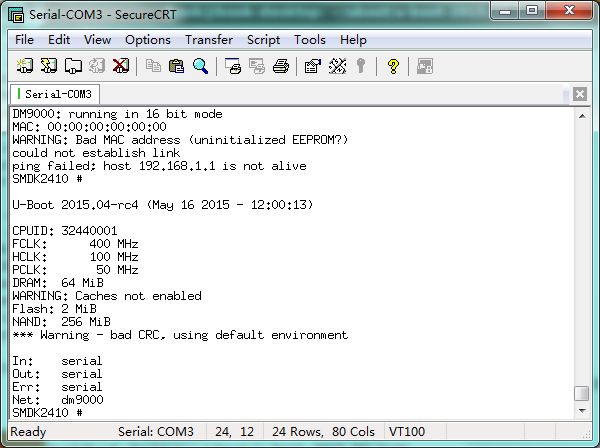The image size is (600, 448).
Task: Click the 'NAND: 256 MiB' line
Action: click(61, 322)
